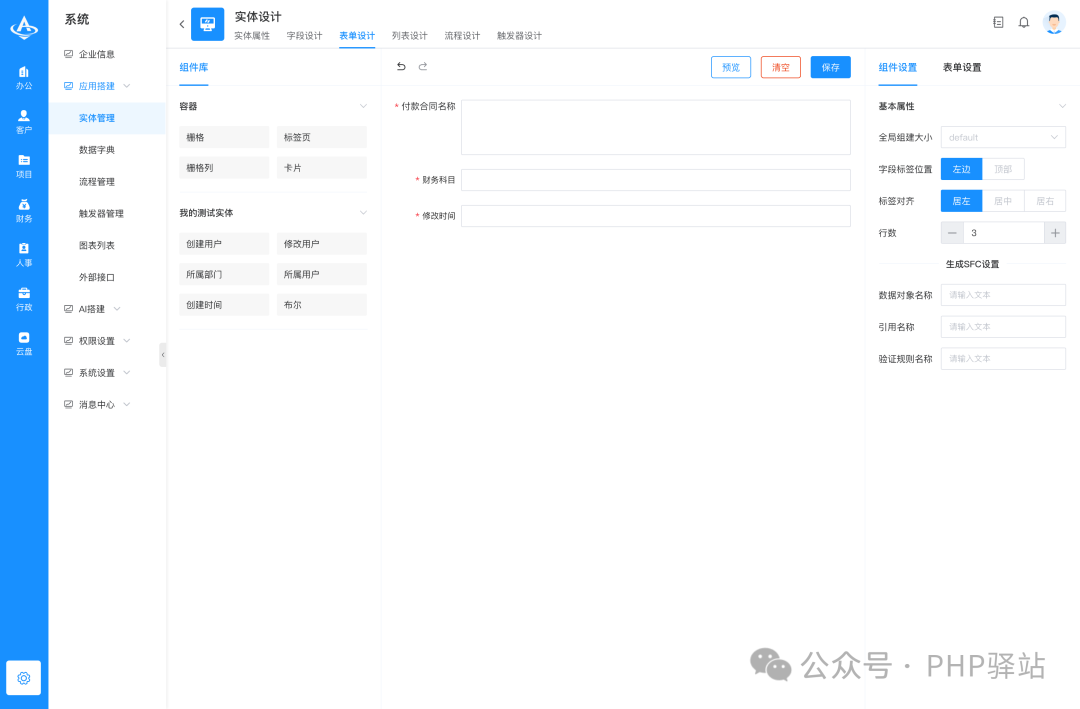Click the 清空 button
Viewport: 1080px width, 709px height.
[780, 67]
